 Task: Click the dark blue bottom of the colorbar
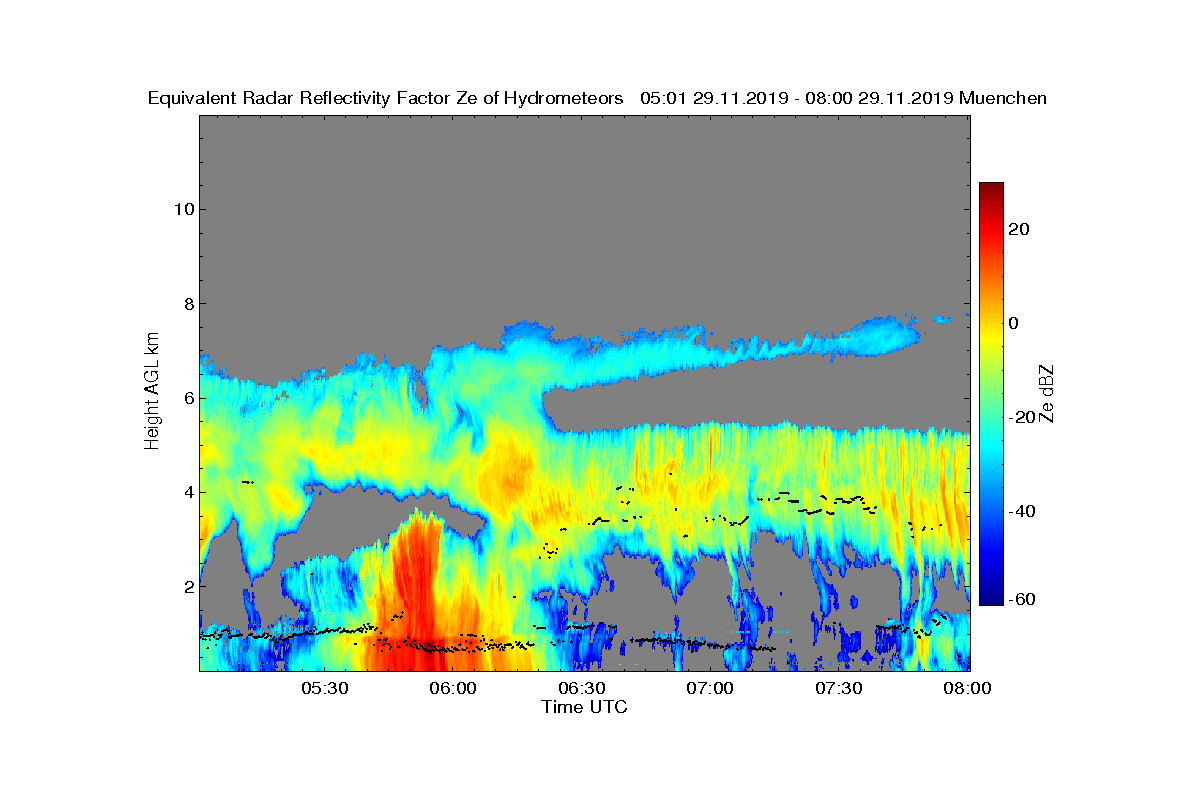[991, 597]
